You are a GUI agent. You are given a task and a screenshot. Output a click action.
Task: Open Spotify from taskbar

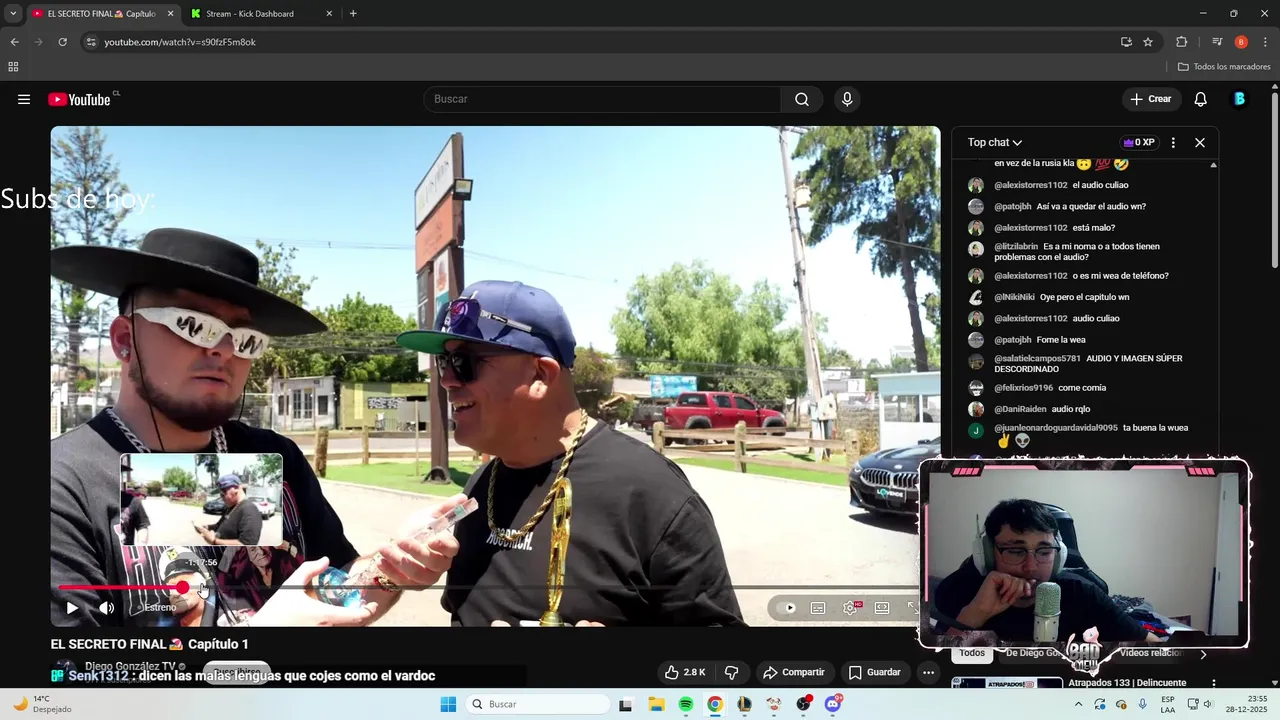tap(686, 704)
